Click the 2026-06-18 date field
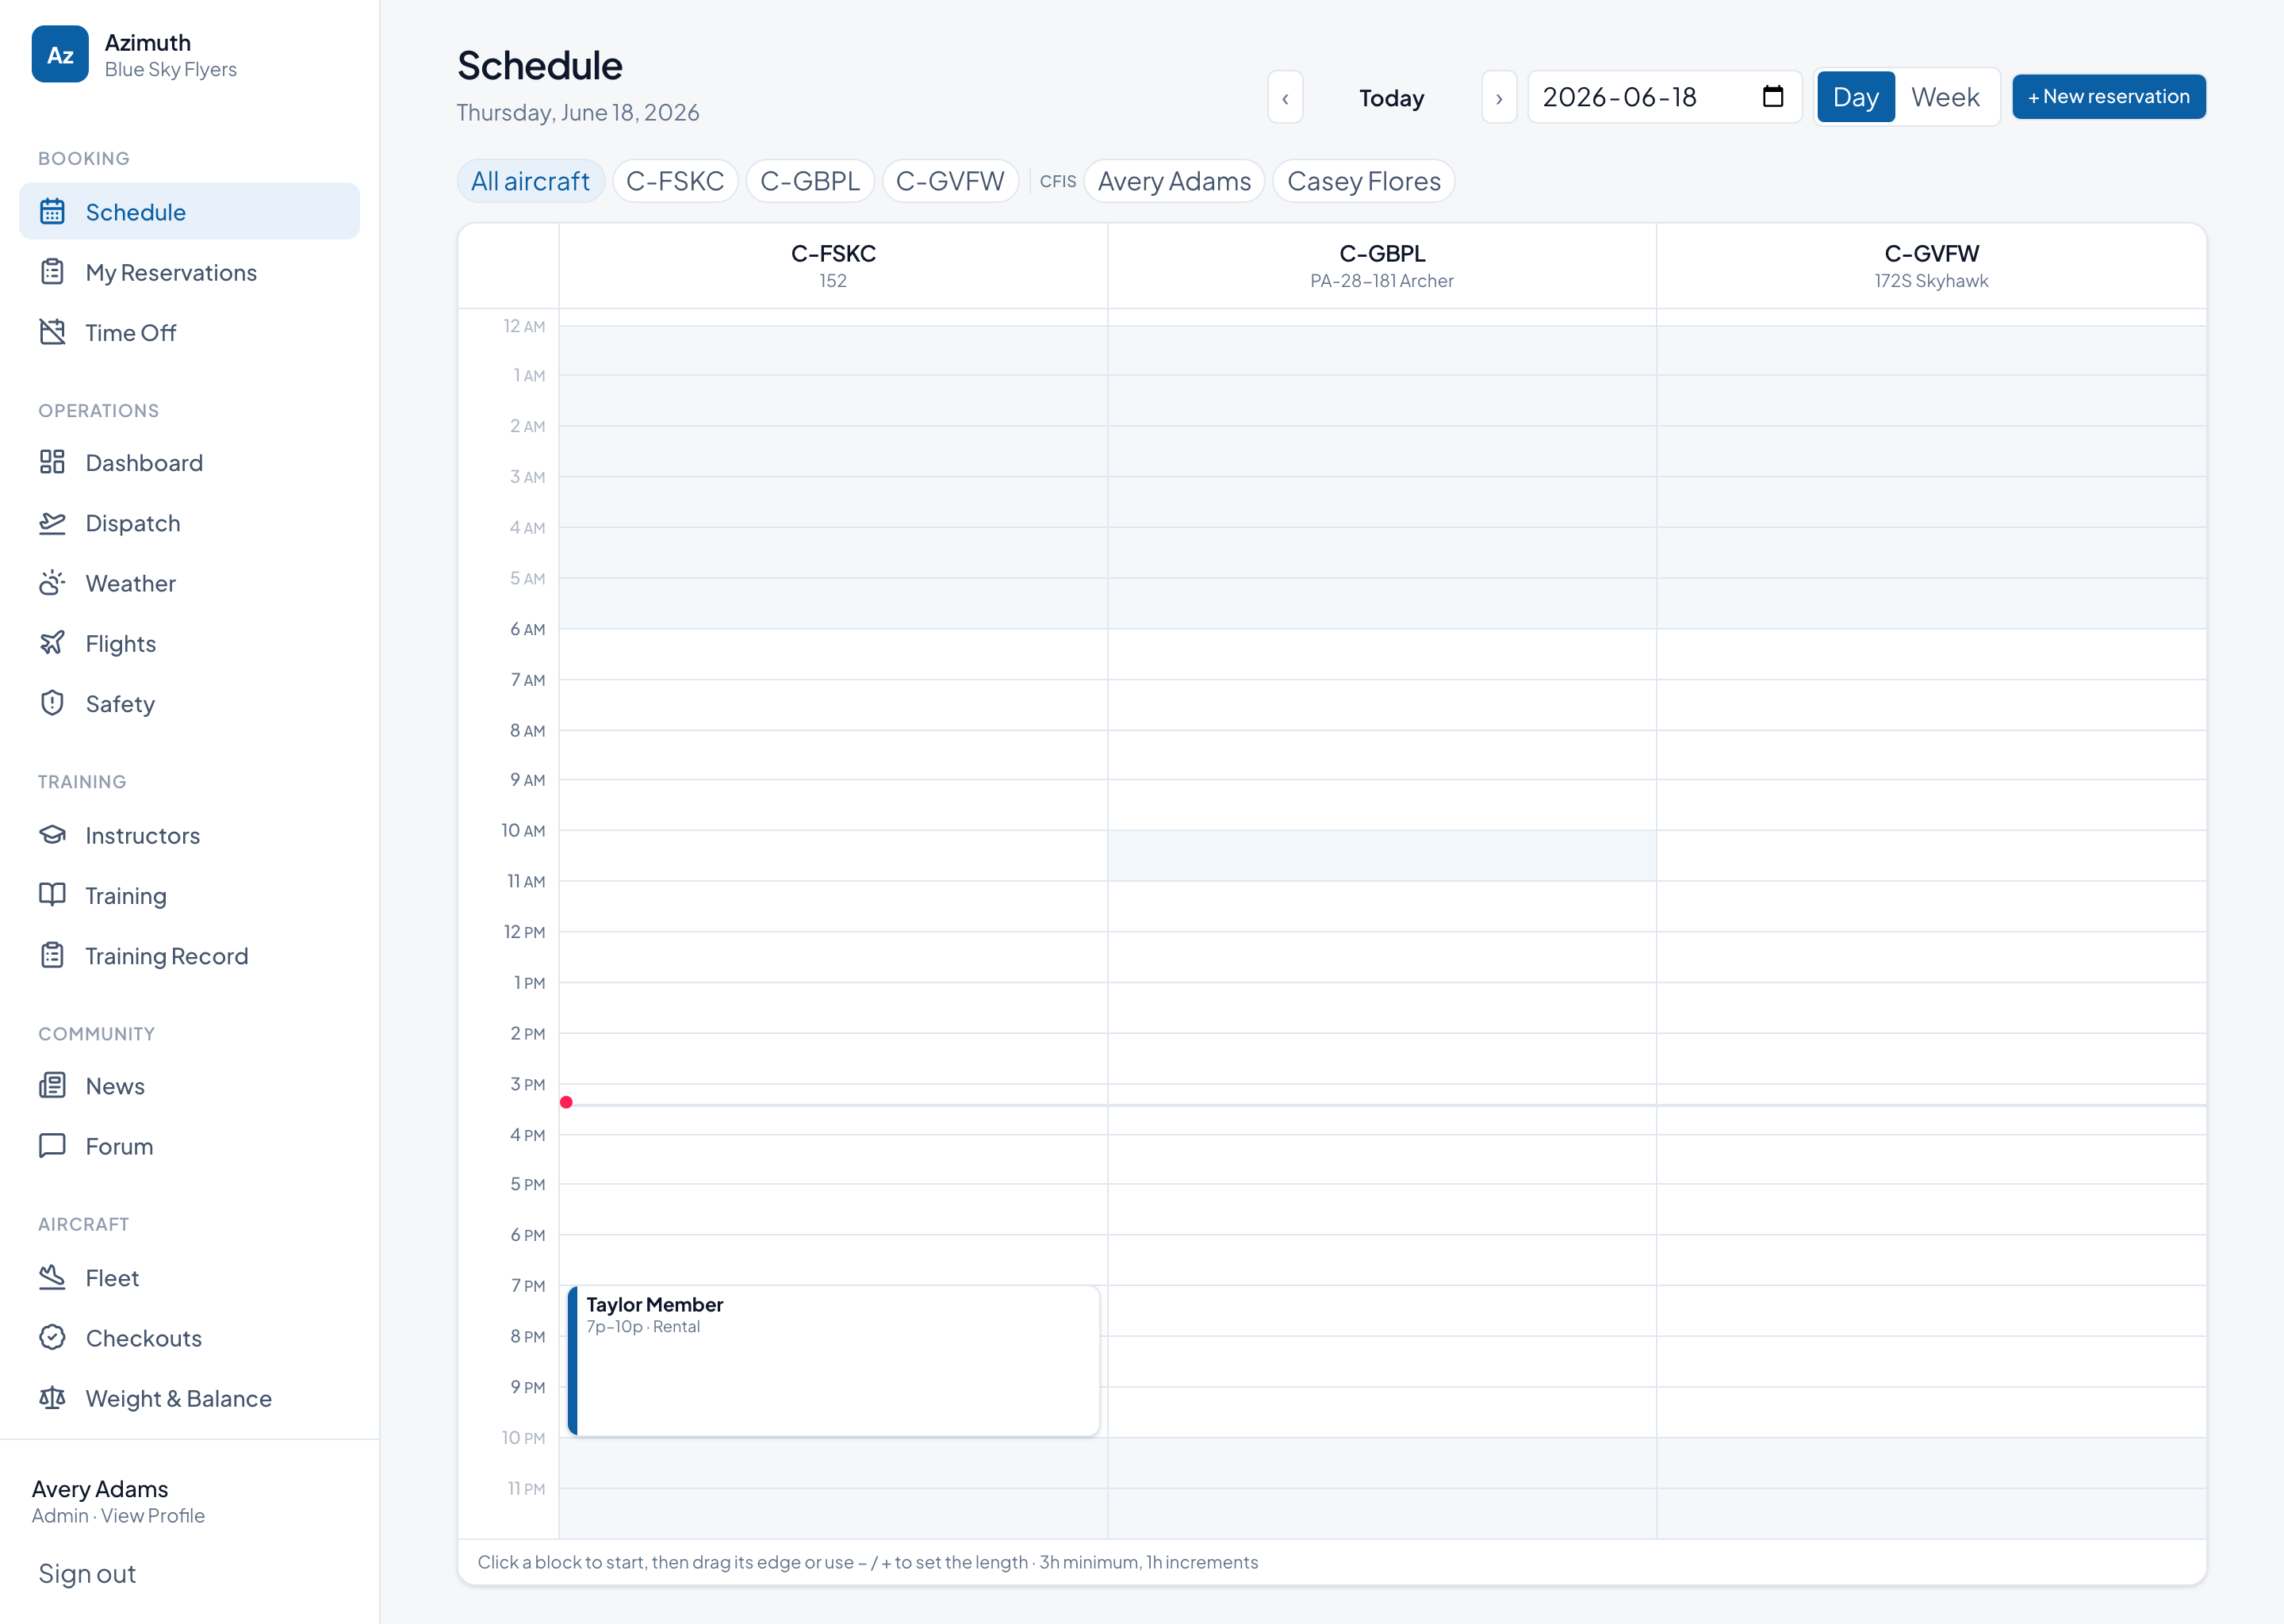The width and height of the screenshot is (2284, 1624). coord(1664,97)
